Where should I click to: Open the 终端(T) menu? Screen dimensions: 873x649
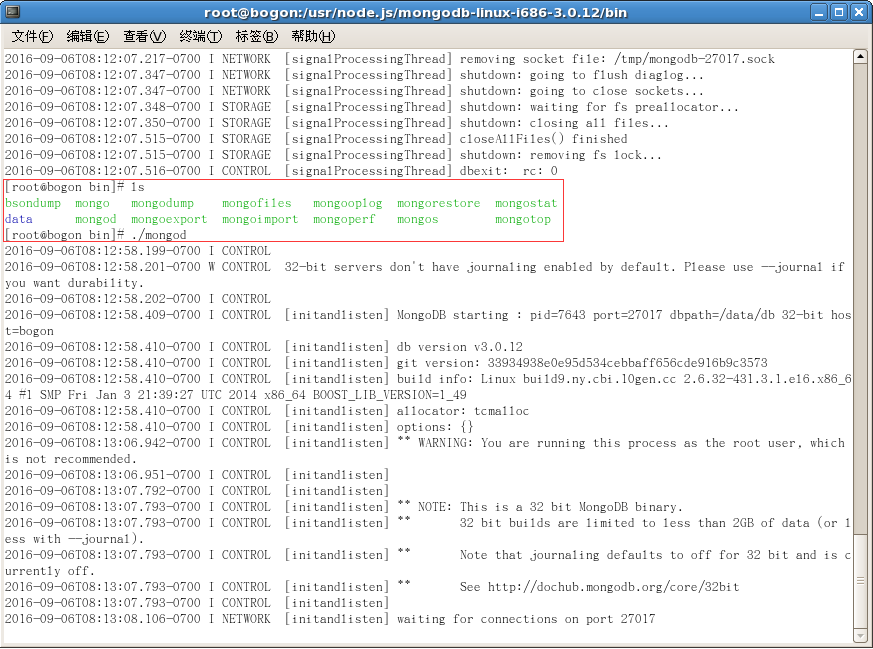point(200,36)
